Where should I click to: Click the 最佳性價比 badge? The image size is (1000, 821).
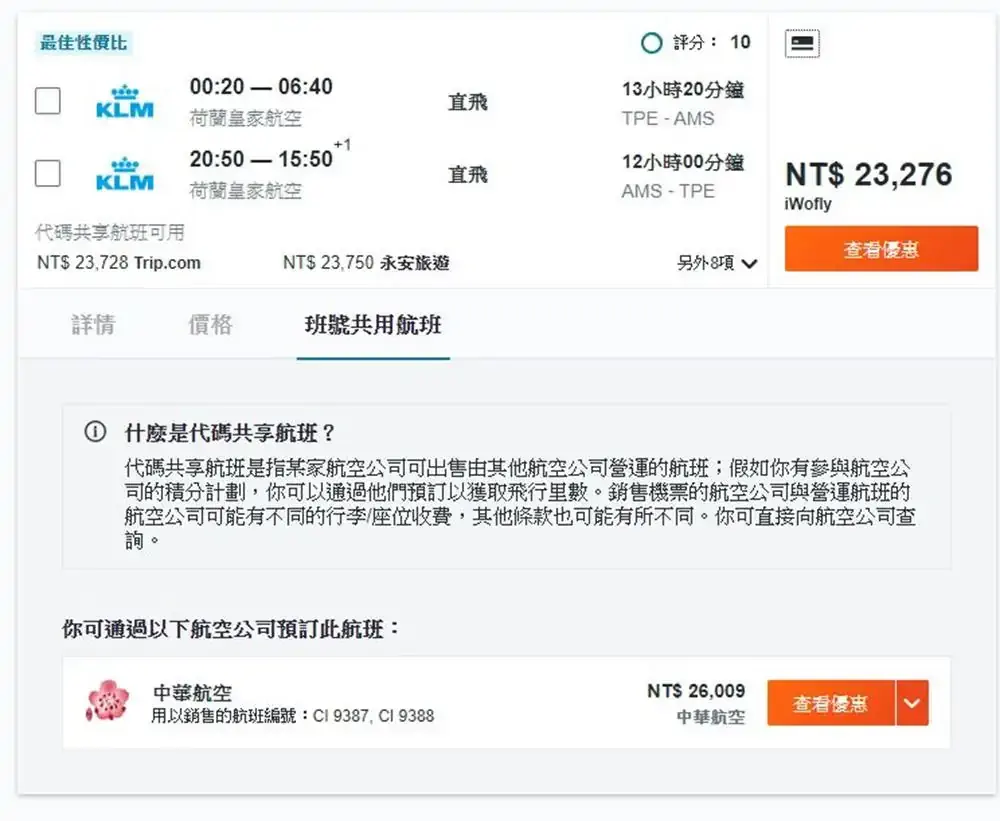[83, 43]
